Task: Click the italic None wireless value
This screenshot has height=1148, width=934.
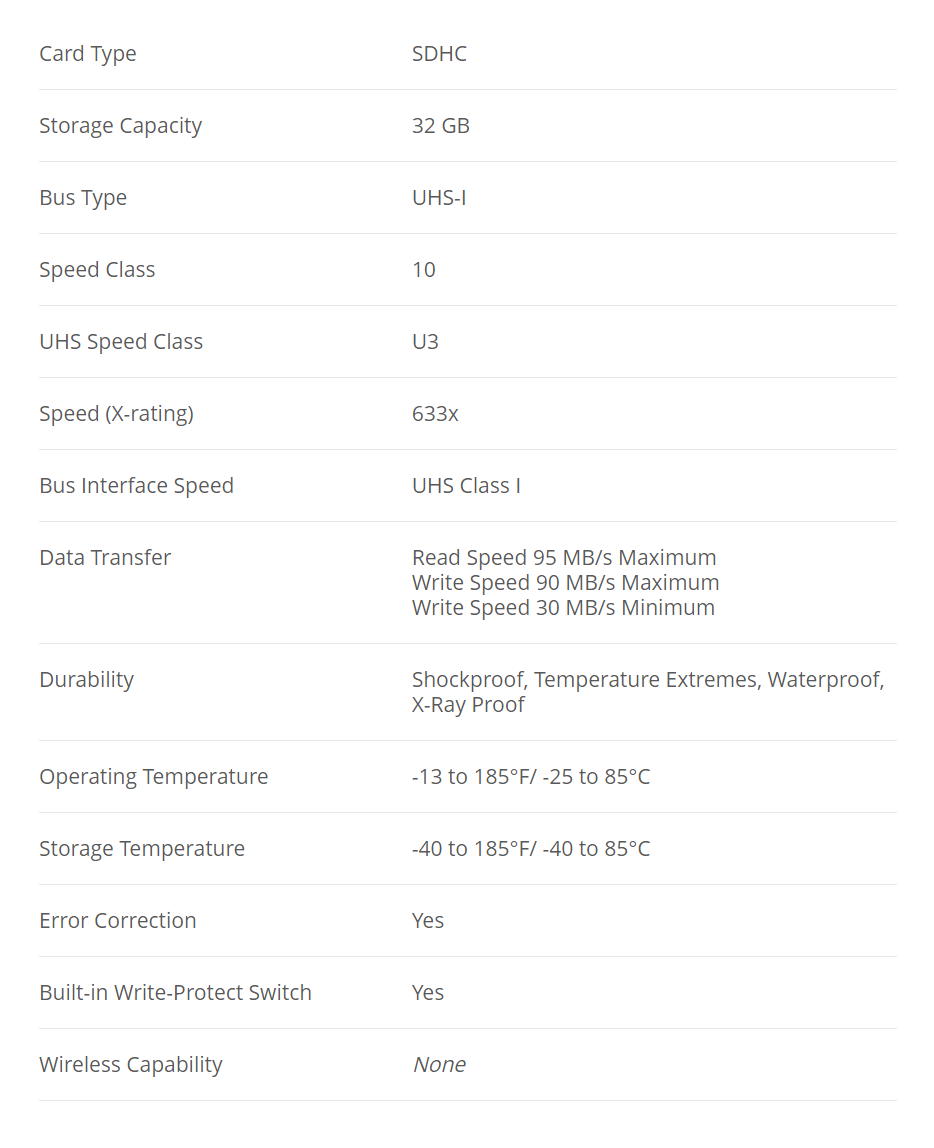Action: coord(439,1065)
